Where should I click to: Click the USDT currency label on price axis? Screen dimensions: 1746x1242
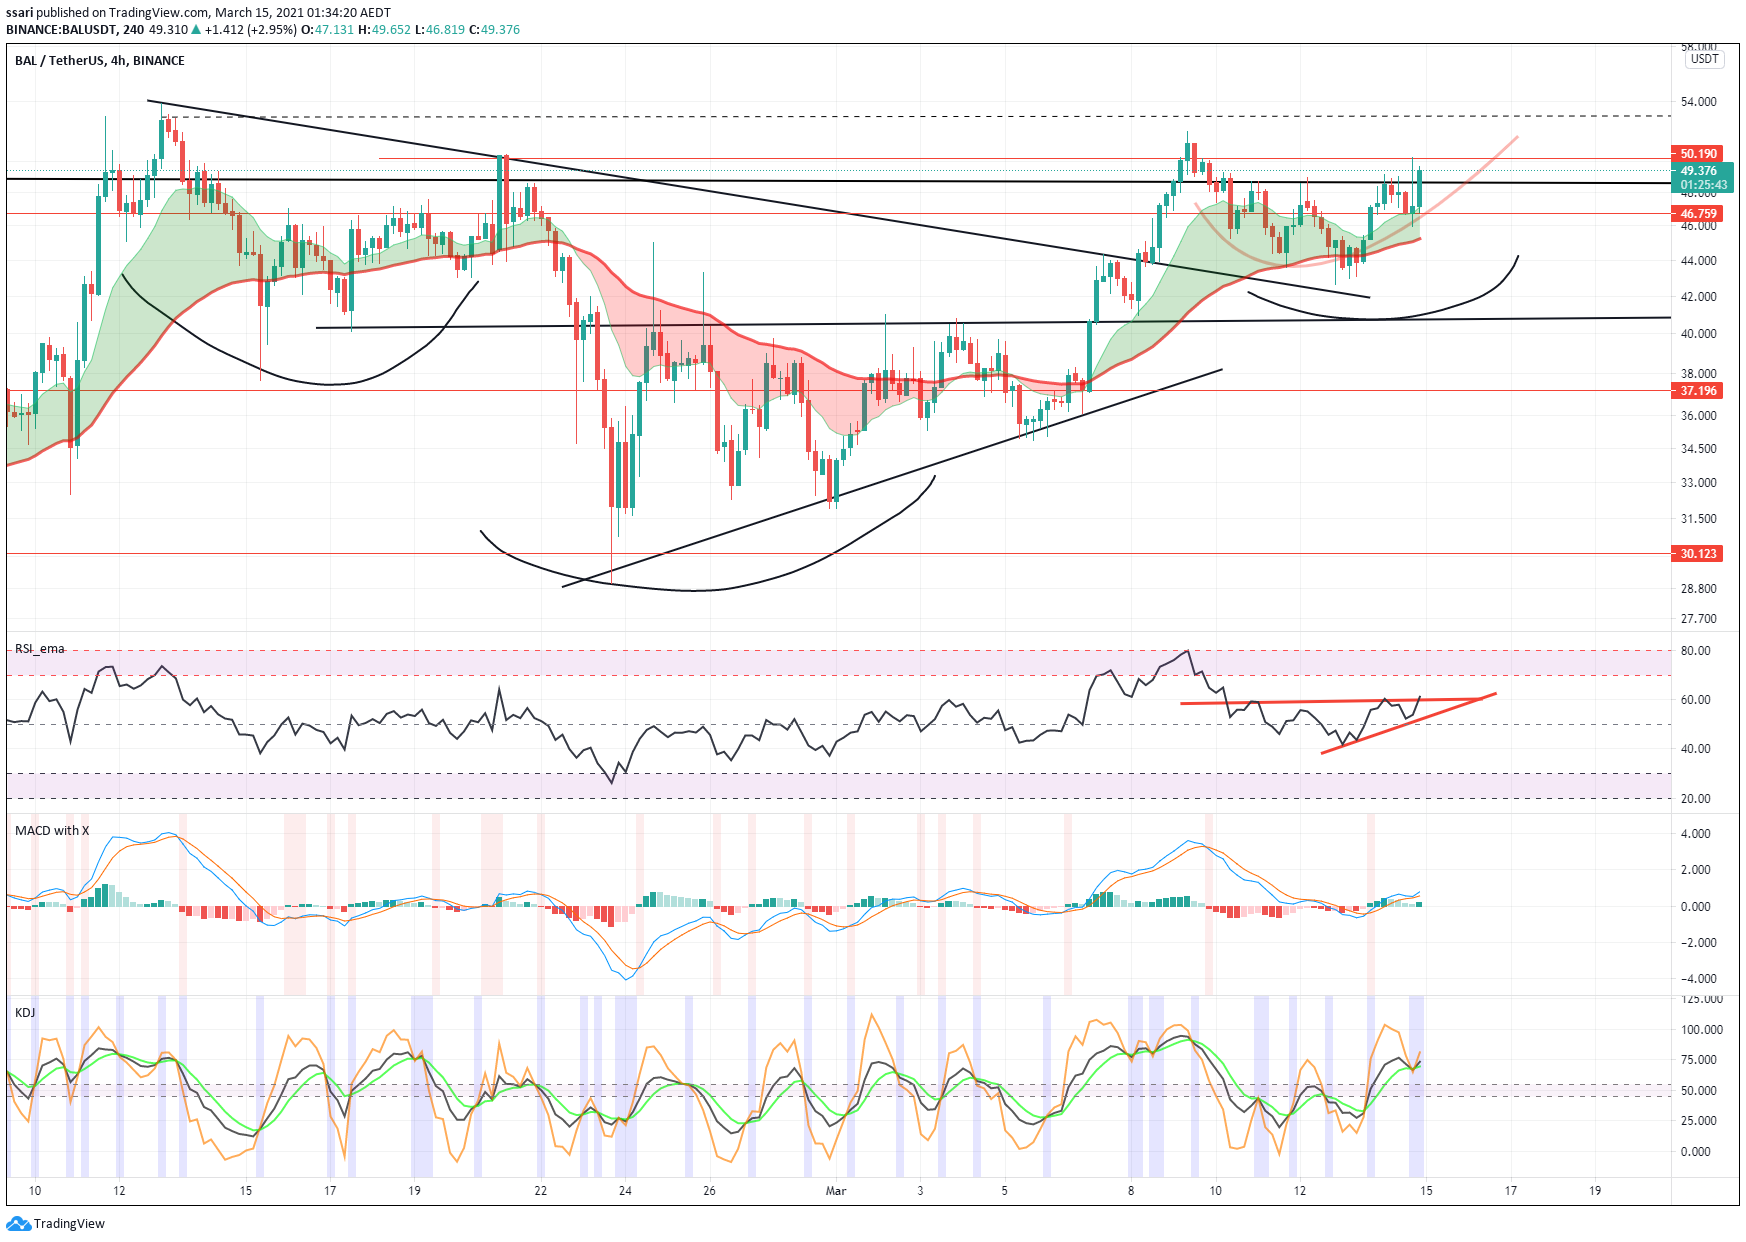coord(1704,59)
